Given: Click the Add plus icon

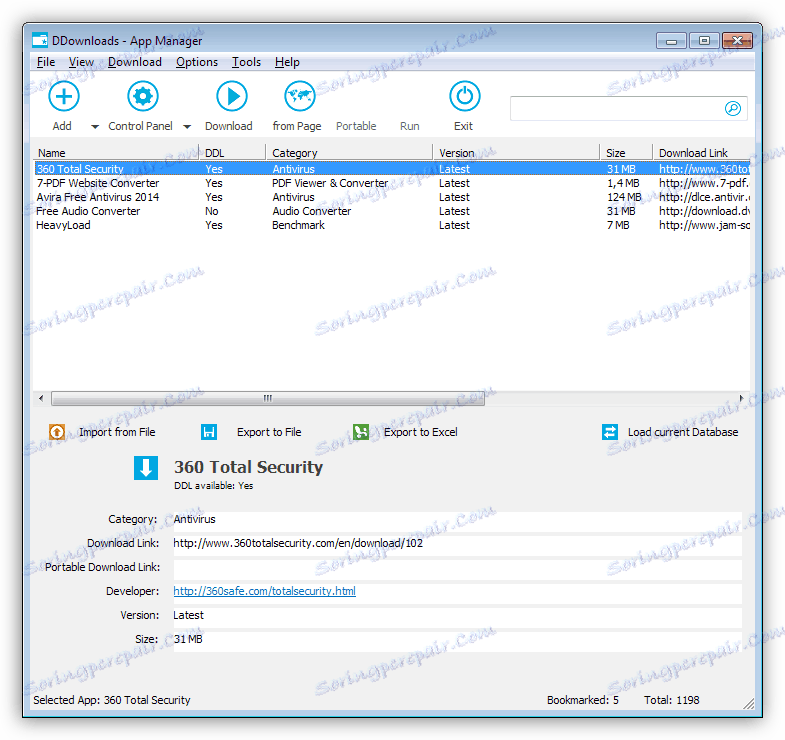Looking at the screenshot, I should coord(64,96).
